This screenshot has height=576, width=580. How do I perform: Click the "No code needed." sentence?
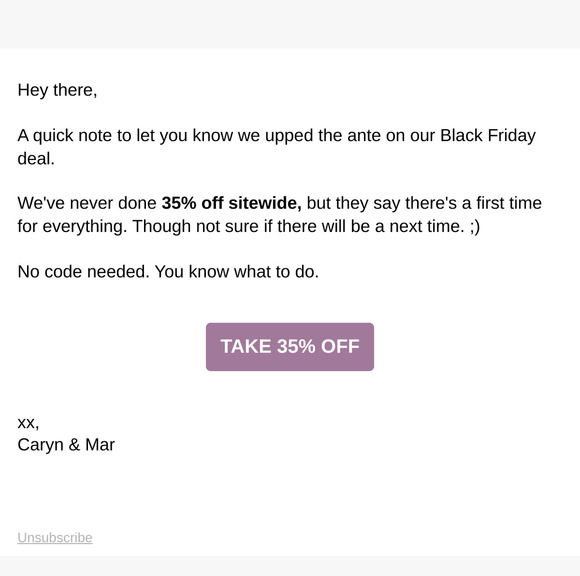(84, 272)
